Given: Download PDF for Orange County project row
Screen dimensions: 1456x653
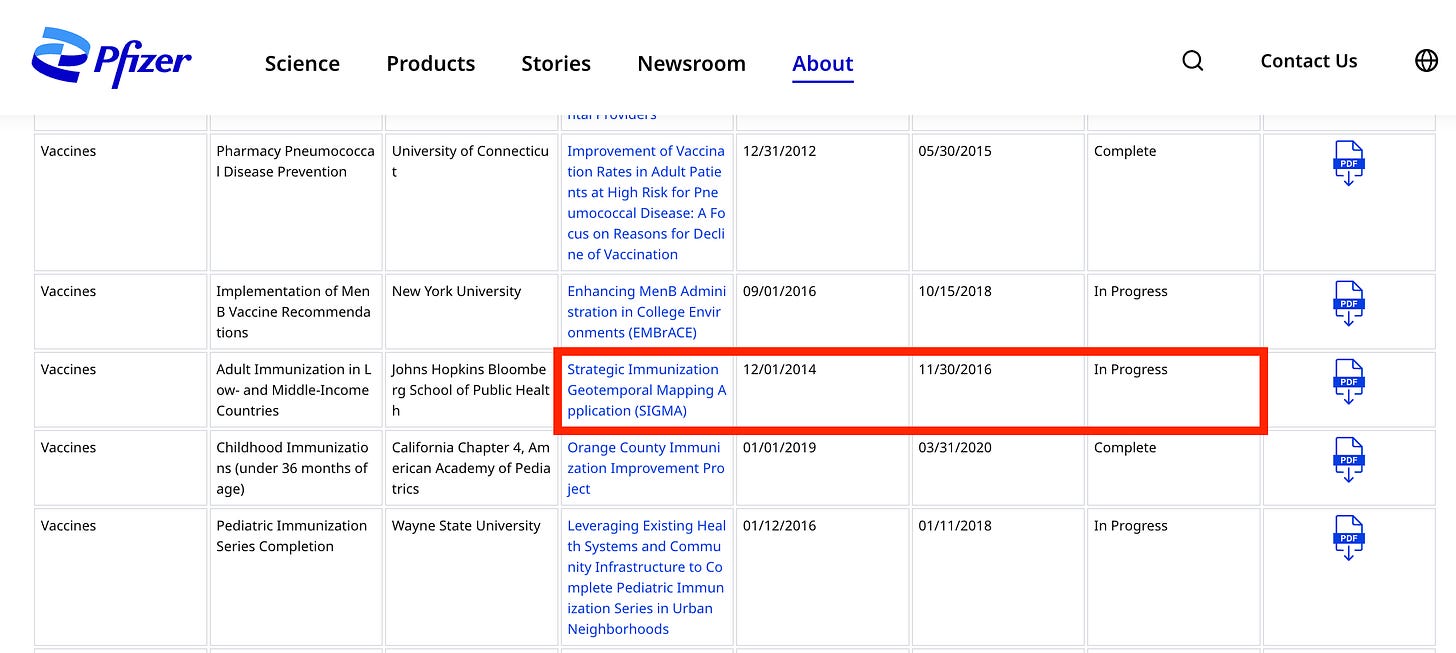Looking at the screenshot, I should click(1348, 460).
